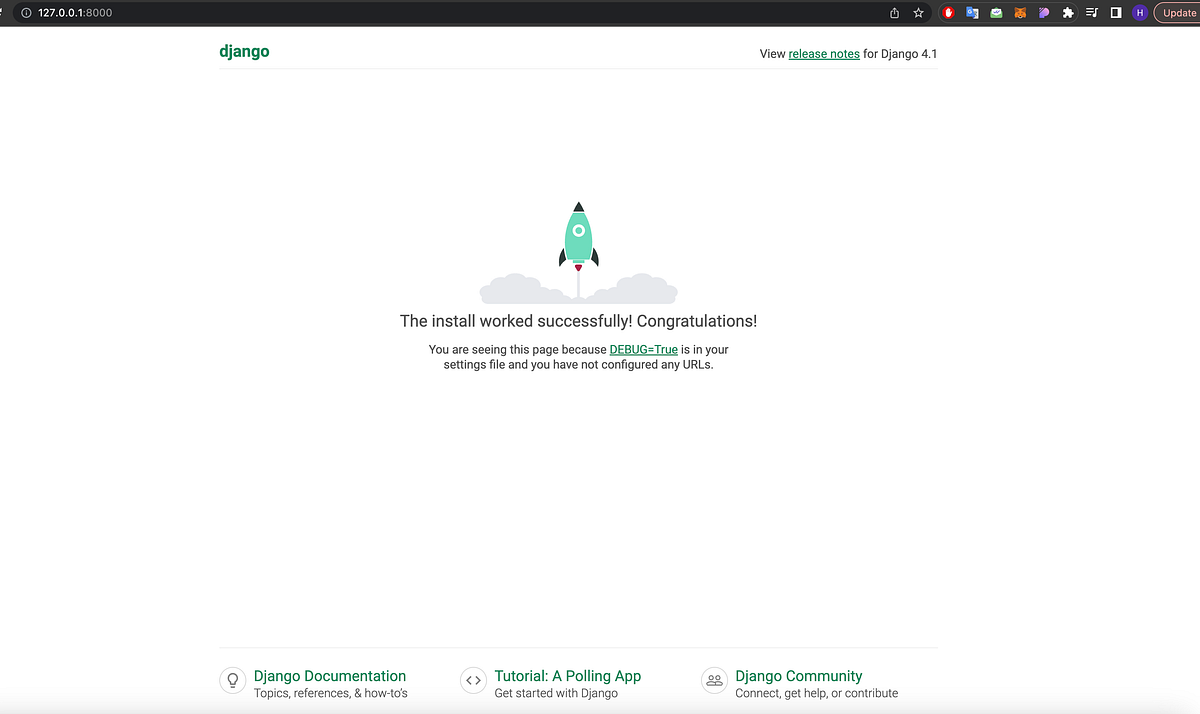Open the Phantom wallet extension

point(1044,12)
